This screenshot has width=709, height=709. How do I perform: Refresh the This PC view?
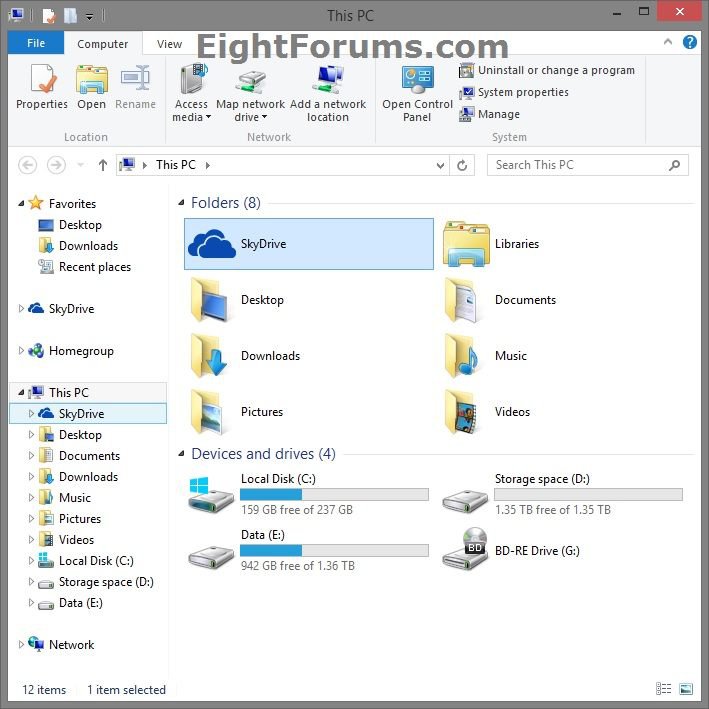coord(462,165)
